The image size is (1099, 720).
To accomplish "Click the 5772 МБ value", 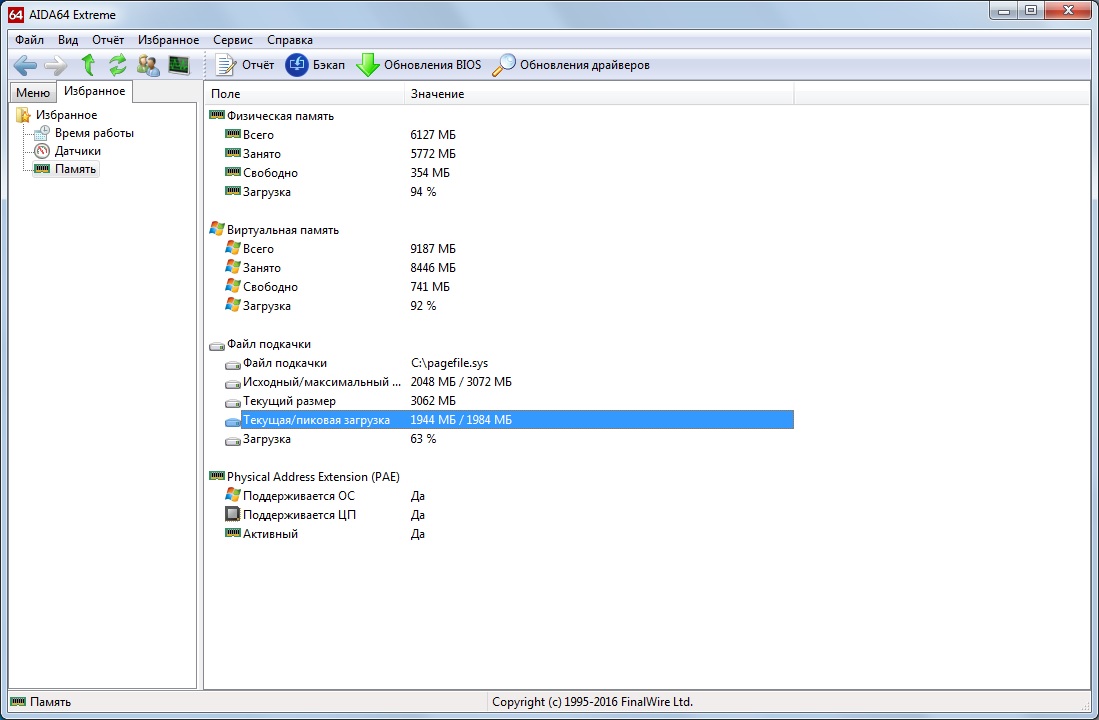I will point(432,154).
